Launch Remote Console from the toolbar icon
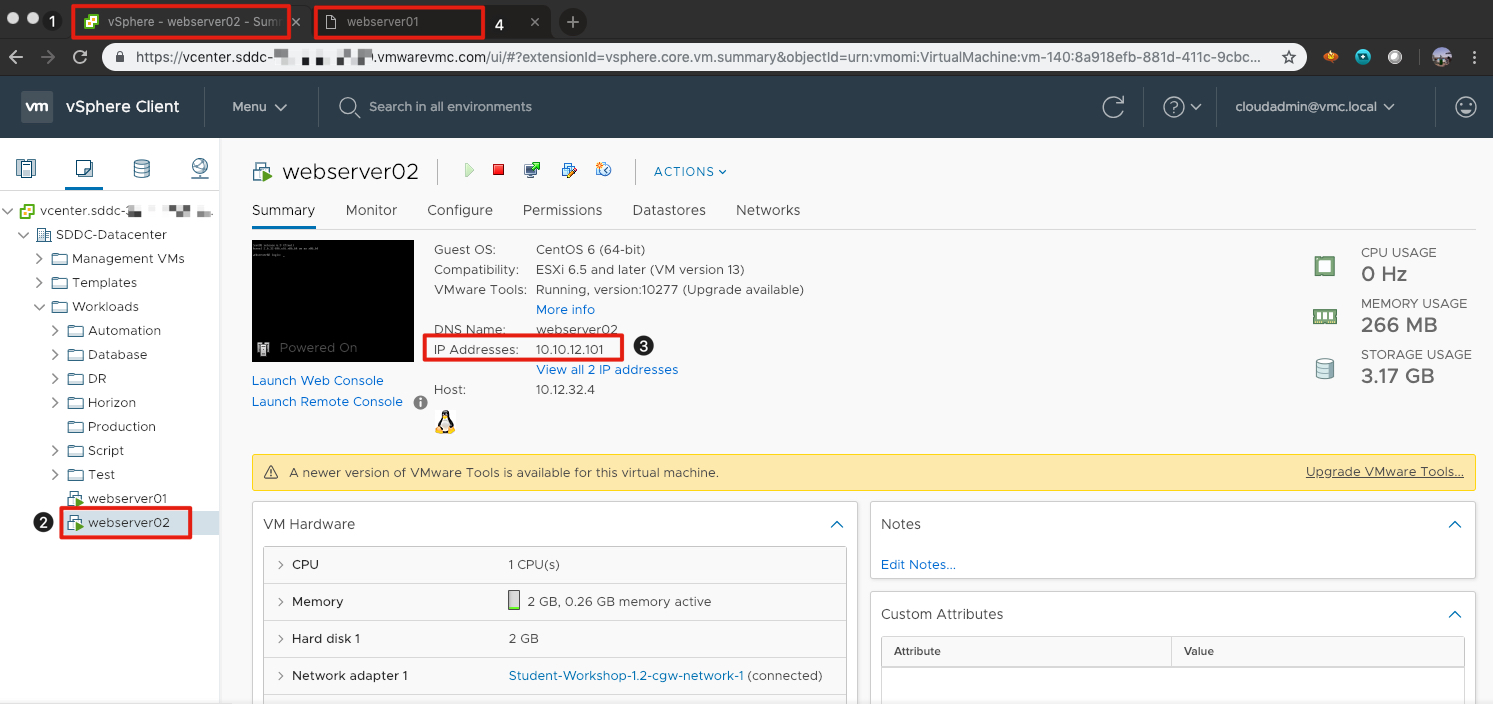The height and width of the screenshot is (704, 1493). click(x=533, y=170)
